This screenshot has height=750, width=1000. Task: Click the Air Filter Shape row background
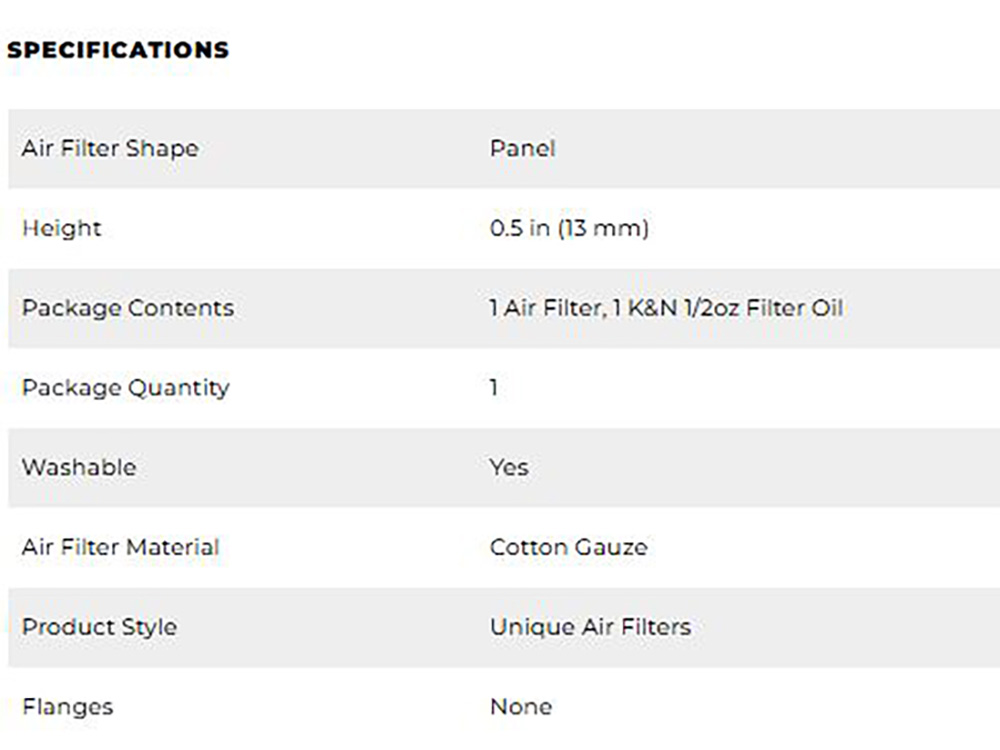[x=504, y=149]
